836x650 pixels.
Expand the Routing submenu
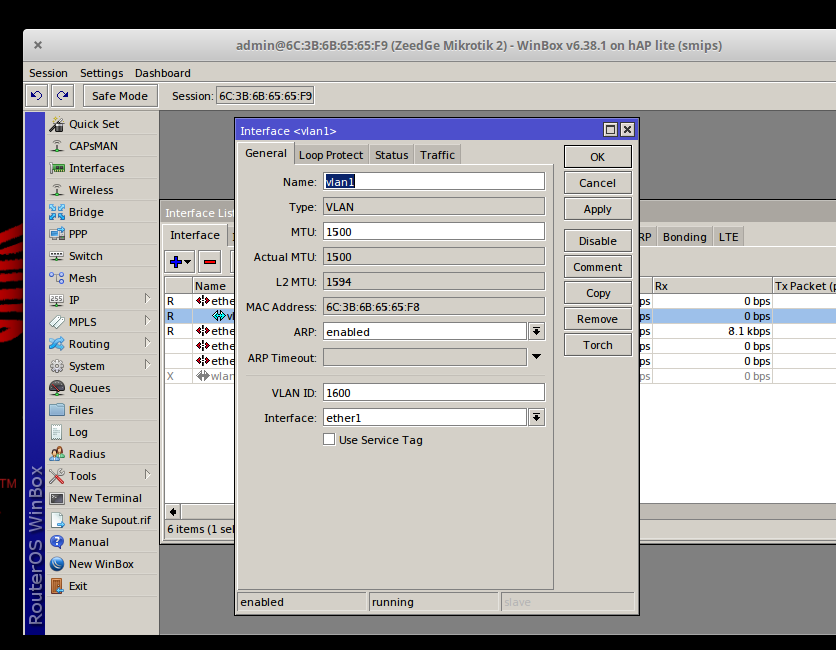[148, 342]
